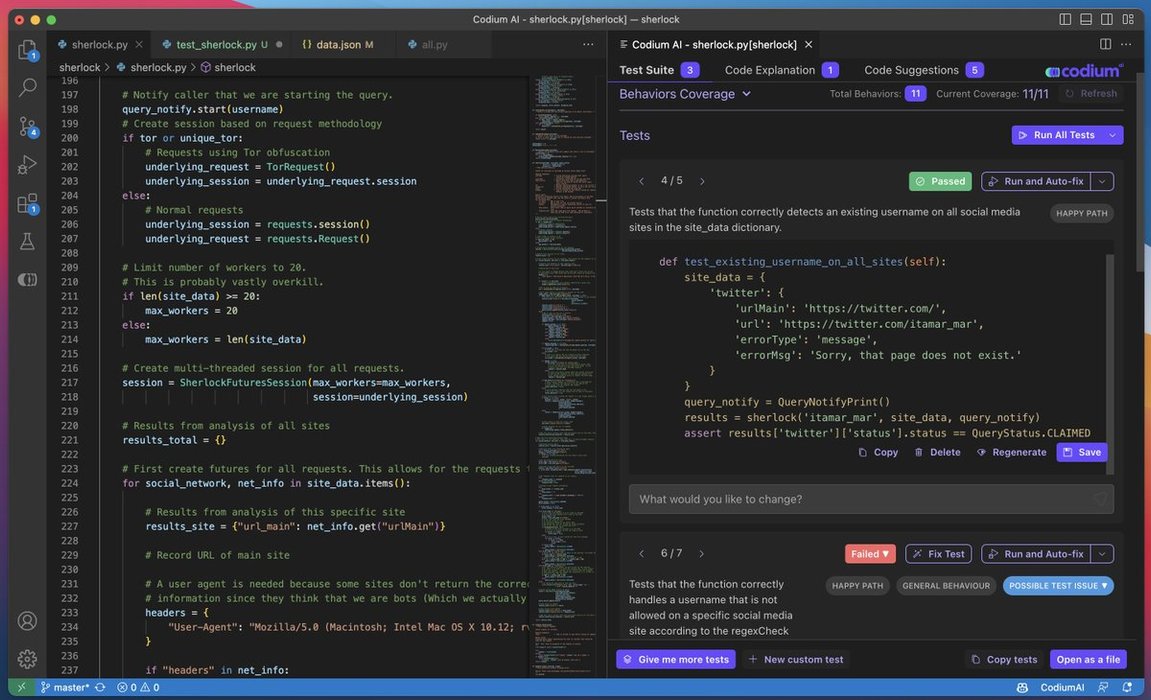
Task: Open Source Control view in activity bar
Action: 27,126
